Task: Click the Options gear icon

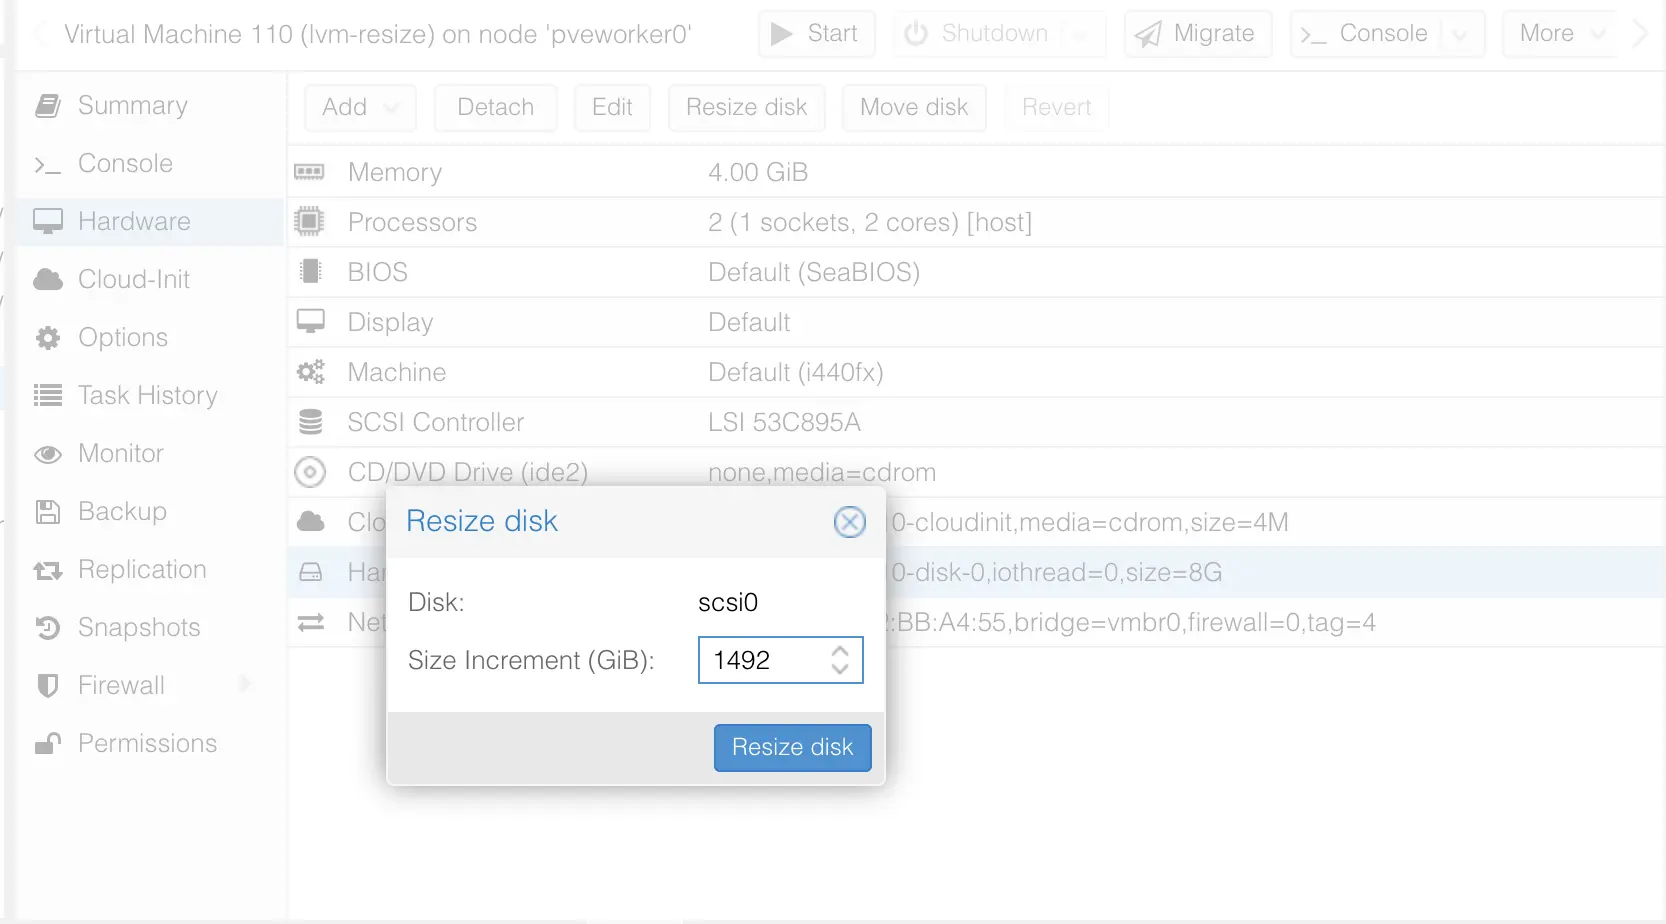Action: click(48, 338)
